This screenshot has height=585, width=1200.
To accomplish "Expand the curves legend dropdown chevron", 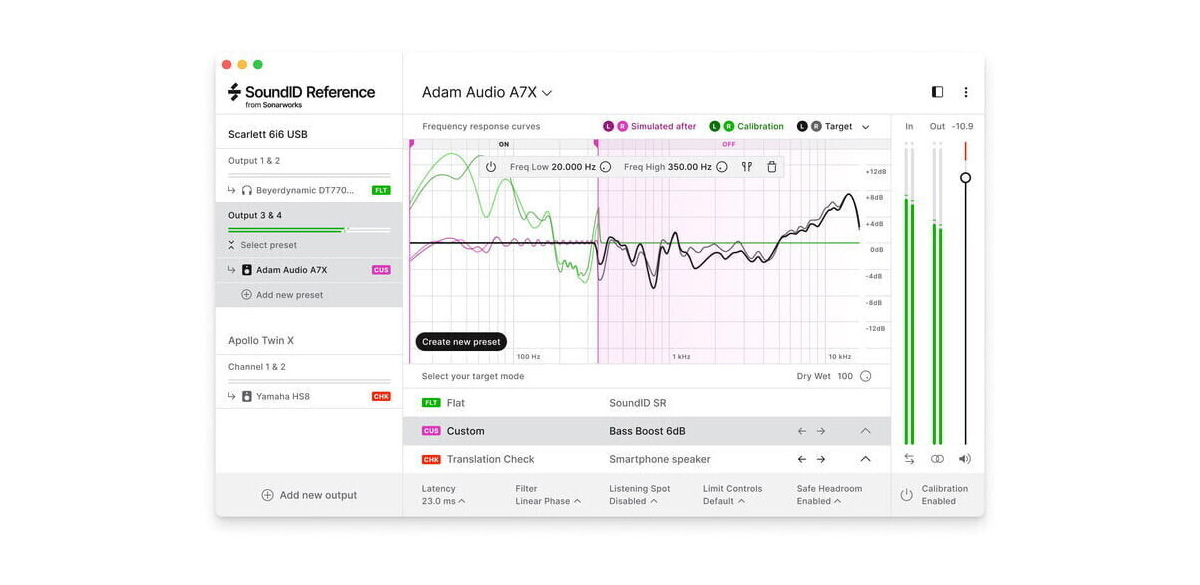I will coord(866,127).
